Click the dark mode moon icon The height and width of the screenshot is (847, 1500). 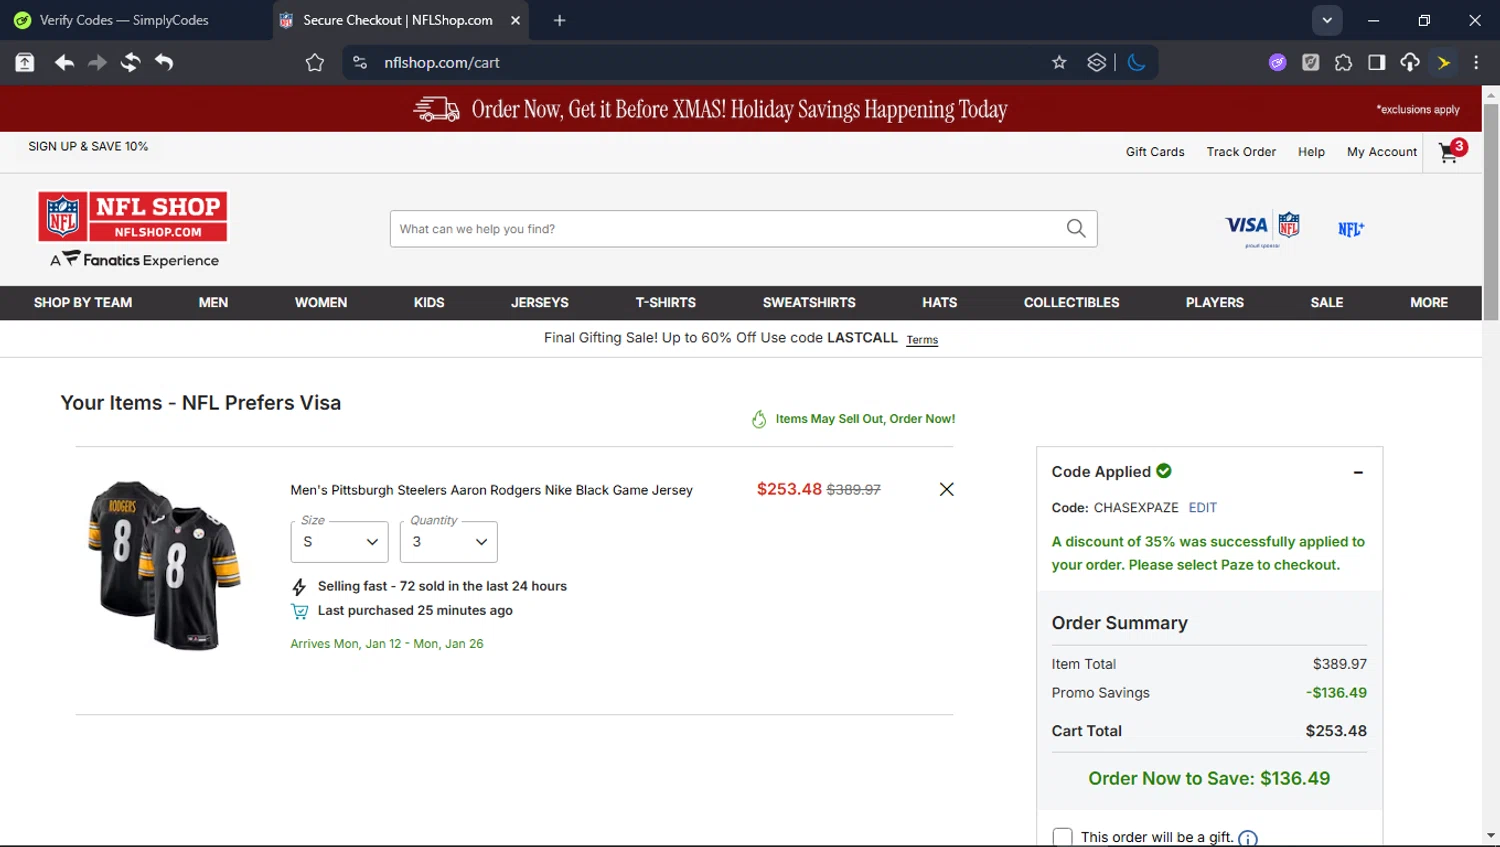coord(1136,62)
